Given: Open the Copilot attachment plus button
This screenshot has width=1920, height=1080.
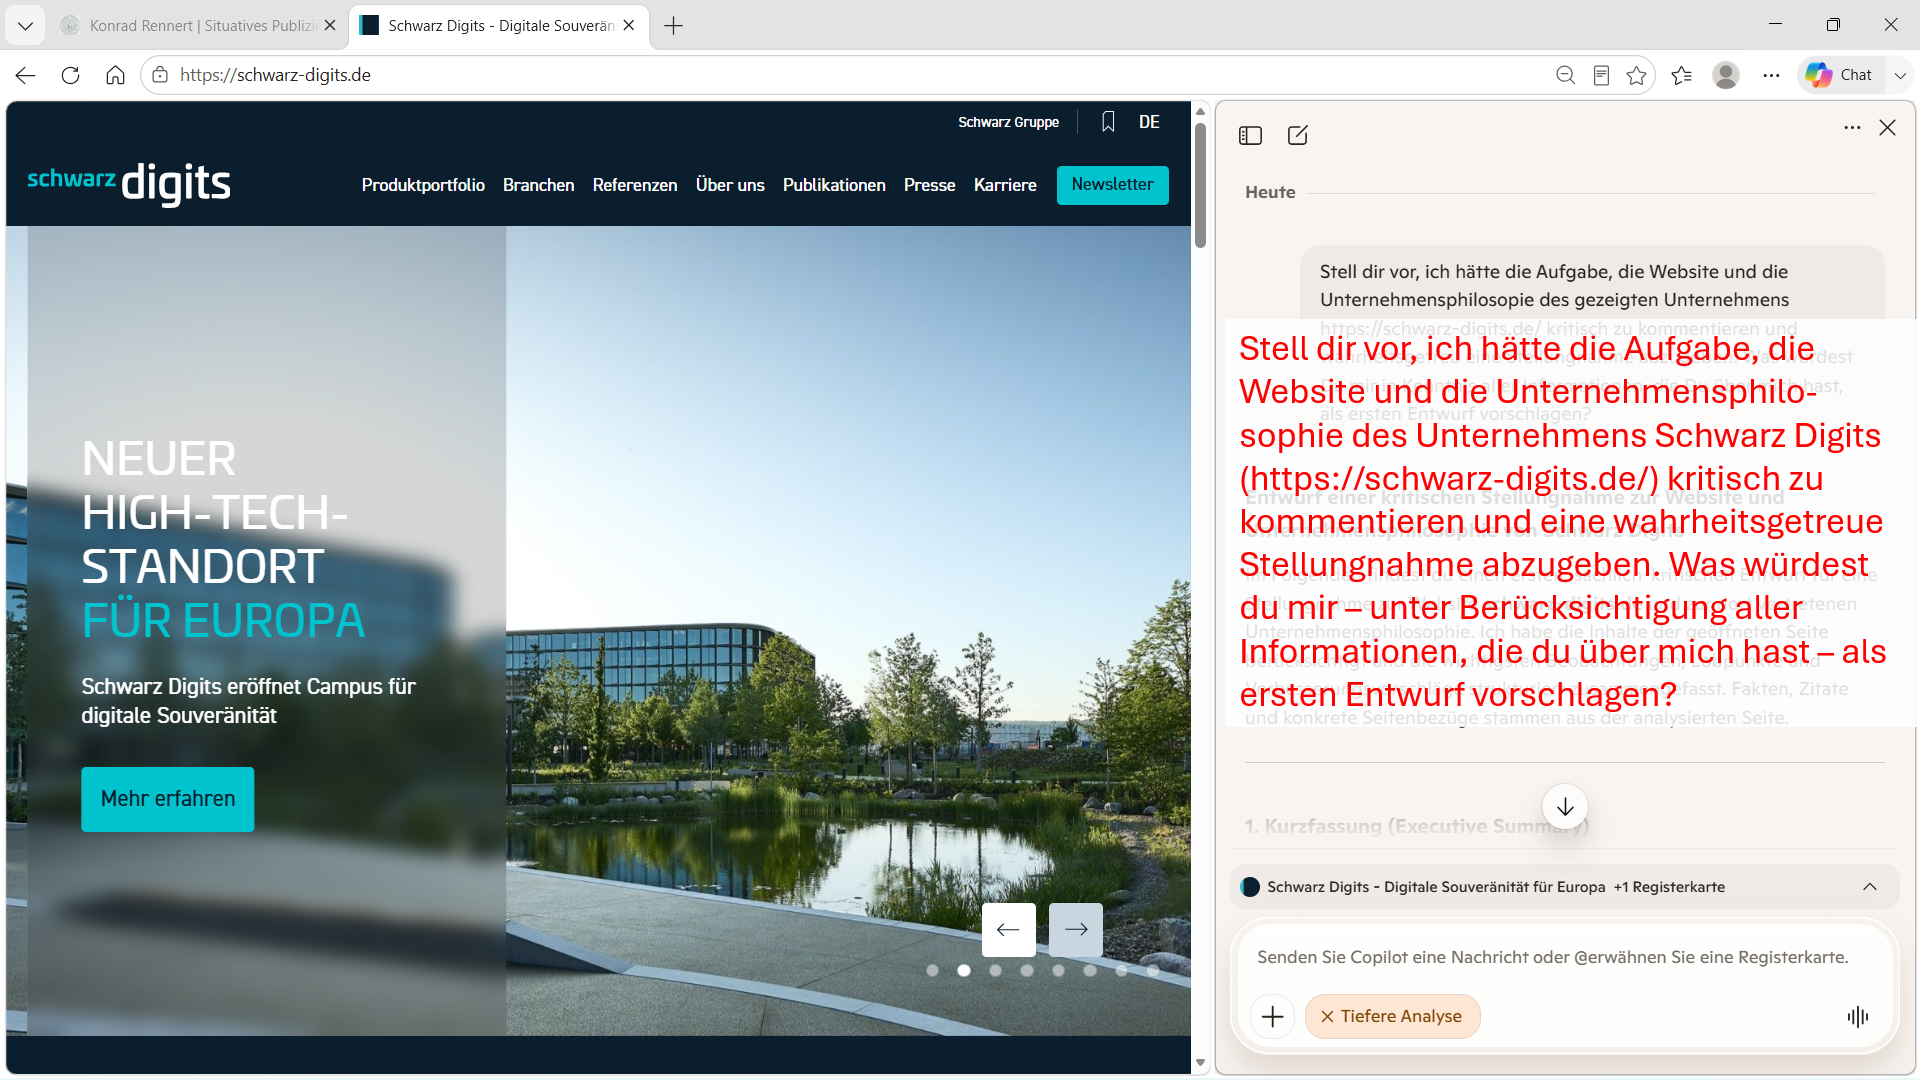Looking at the screenshot, I should pyautogui.click(x=1272, y=1017).
